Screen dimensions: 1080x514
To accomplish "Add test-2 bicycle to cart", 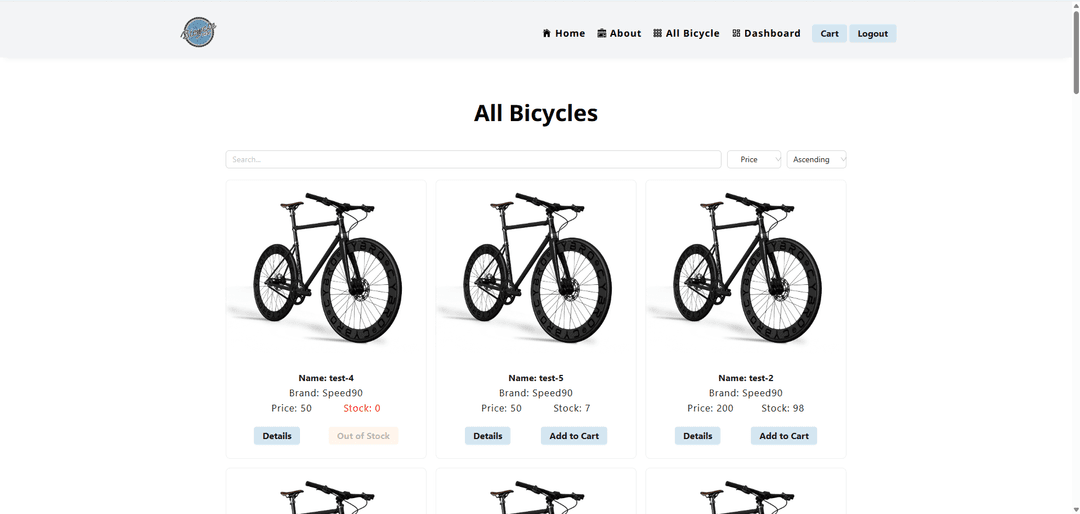I will point(784,436).
